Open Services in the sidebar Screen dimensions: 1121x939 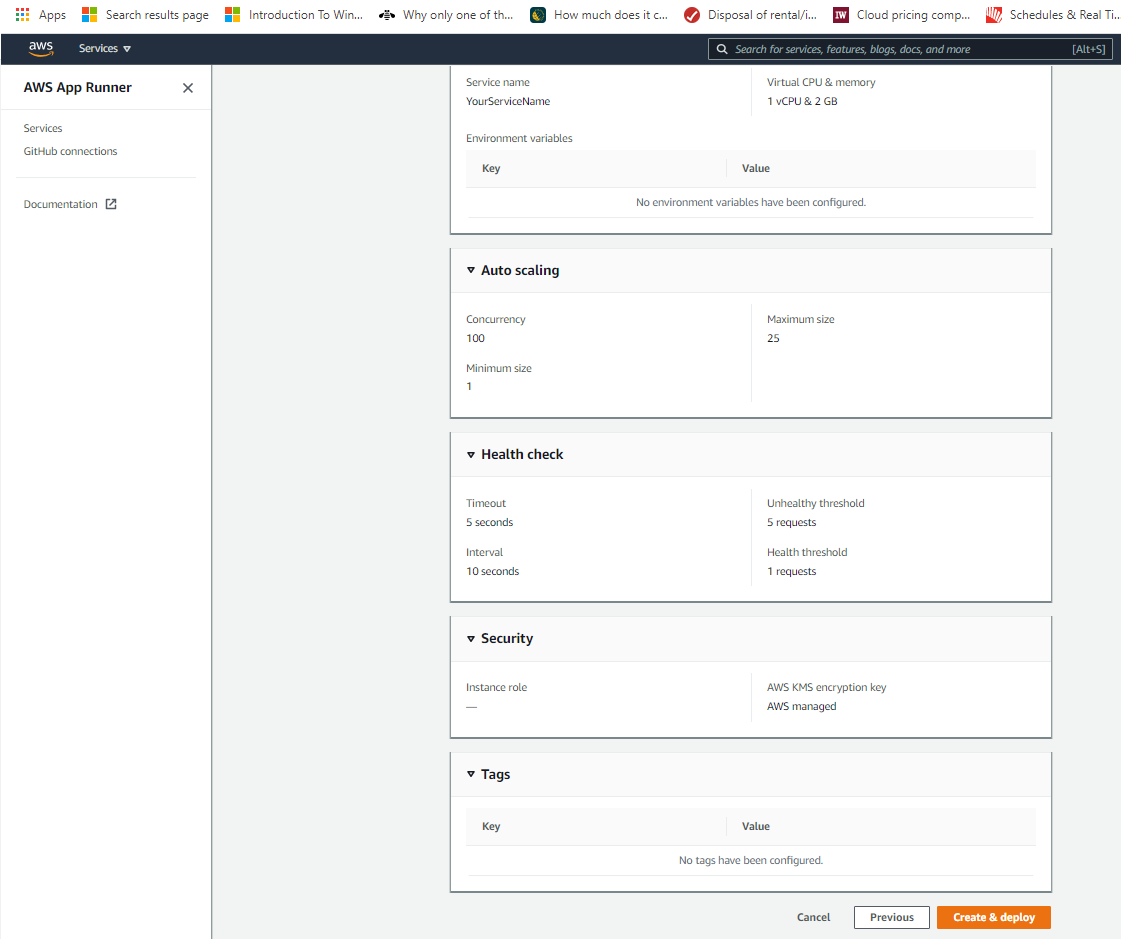[43, 128]
